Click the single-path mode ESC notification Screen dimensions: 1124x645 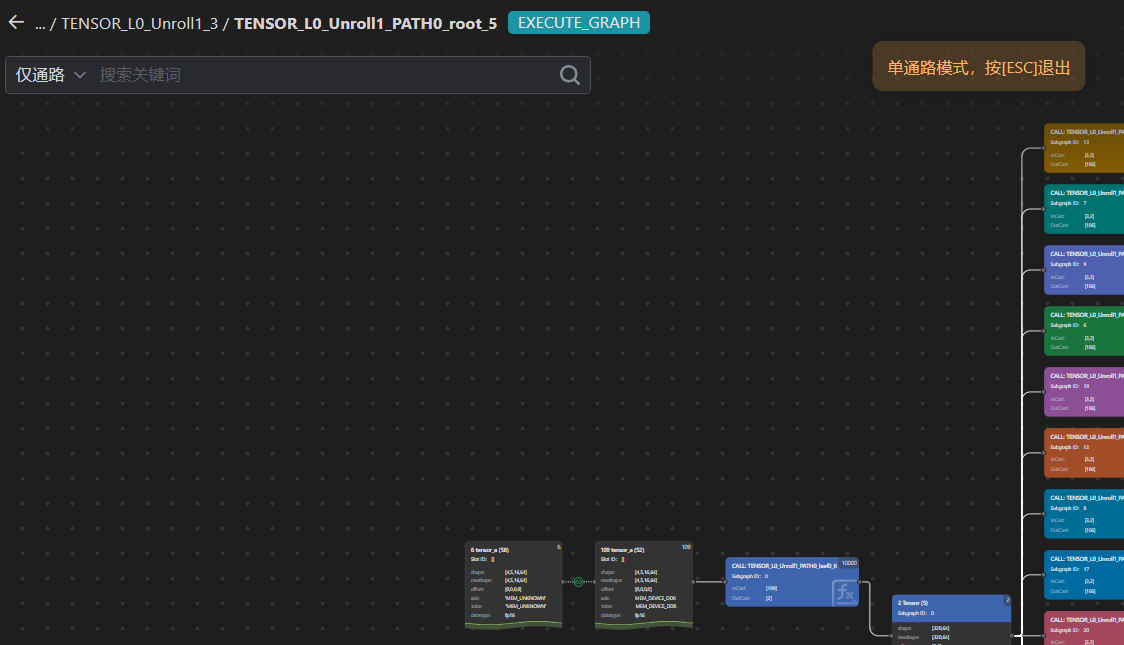tap(978, 67)
